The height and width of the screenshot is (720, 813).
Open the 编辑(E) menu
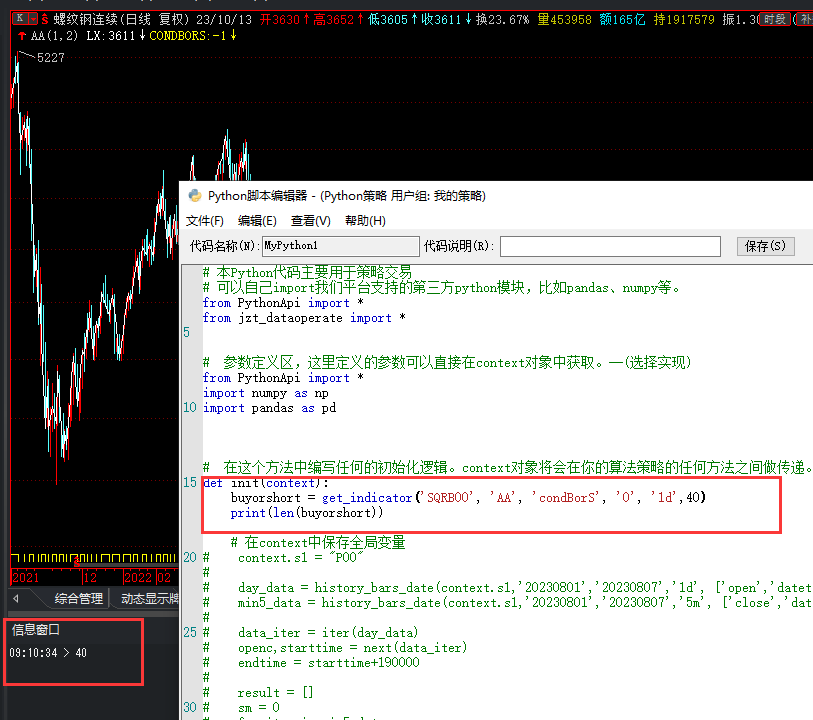257,221
